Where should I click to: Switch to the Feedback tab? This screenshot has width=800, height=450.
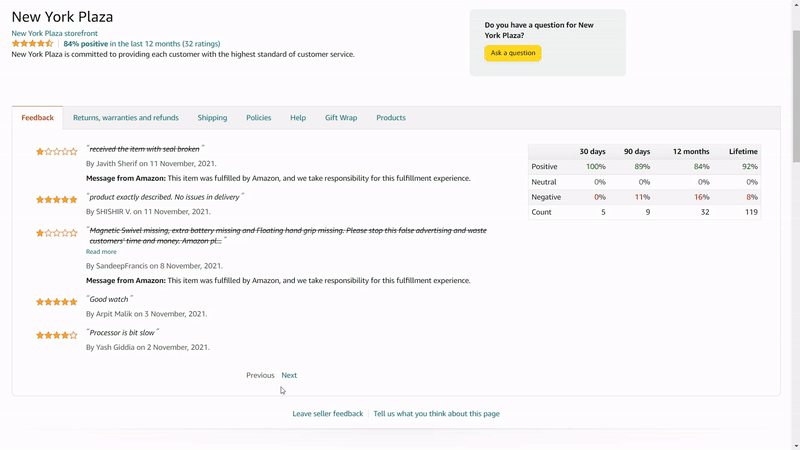coord(37,118)
